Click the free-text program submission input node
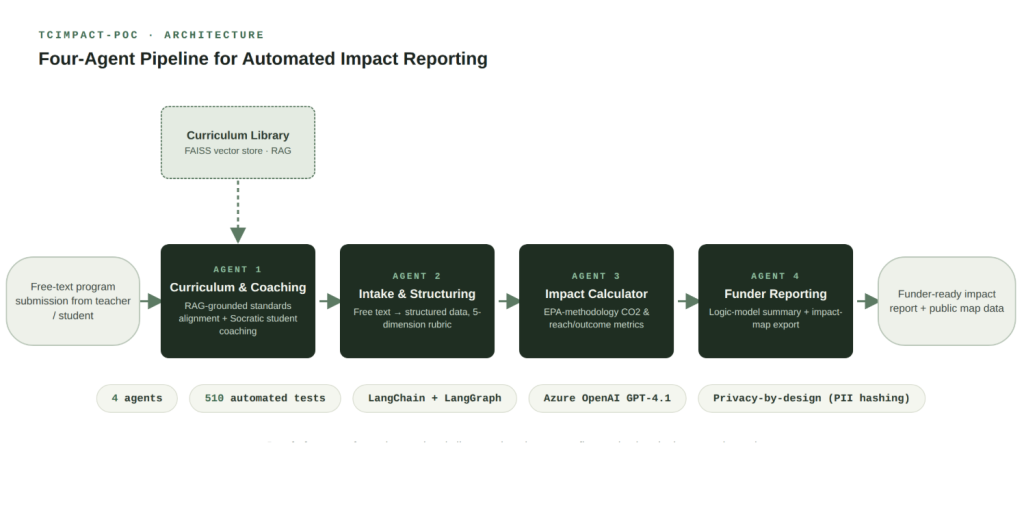The height and width of the screenshot is (510, 1024). (x=73, y=301)
